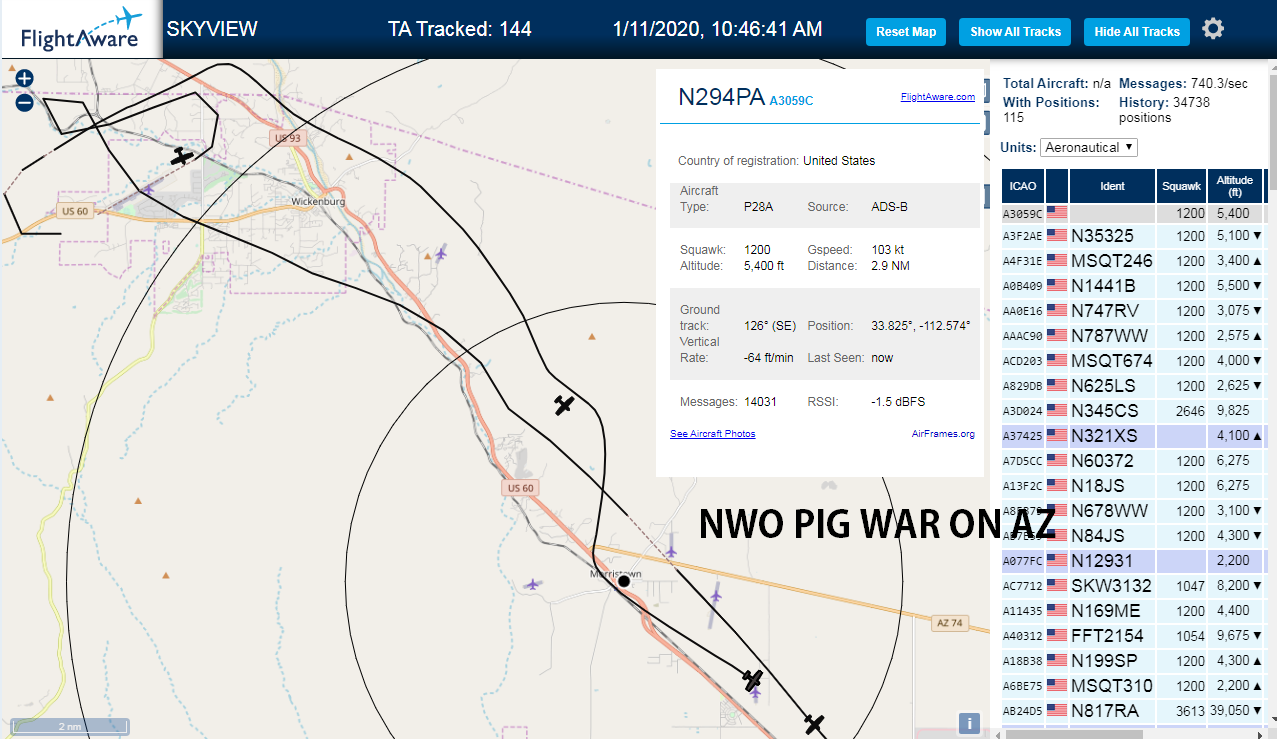Click the A3059C ICAO link by N294PA
The width and height of the screenshot is (1277, 739).
(791, 101)
